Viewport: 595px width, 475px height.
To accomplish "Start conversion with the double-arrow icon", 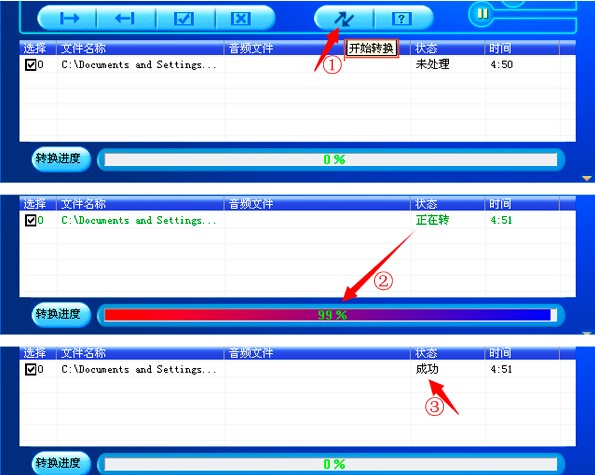I will click(344, 19).
